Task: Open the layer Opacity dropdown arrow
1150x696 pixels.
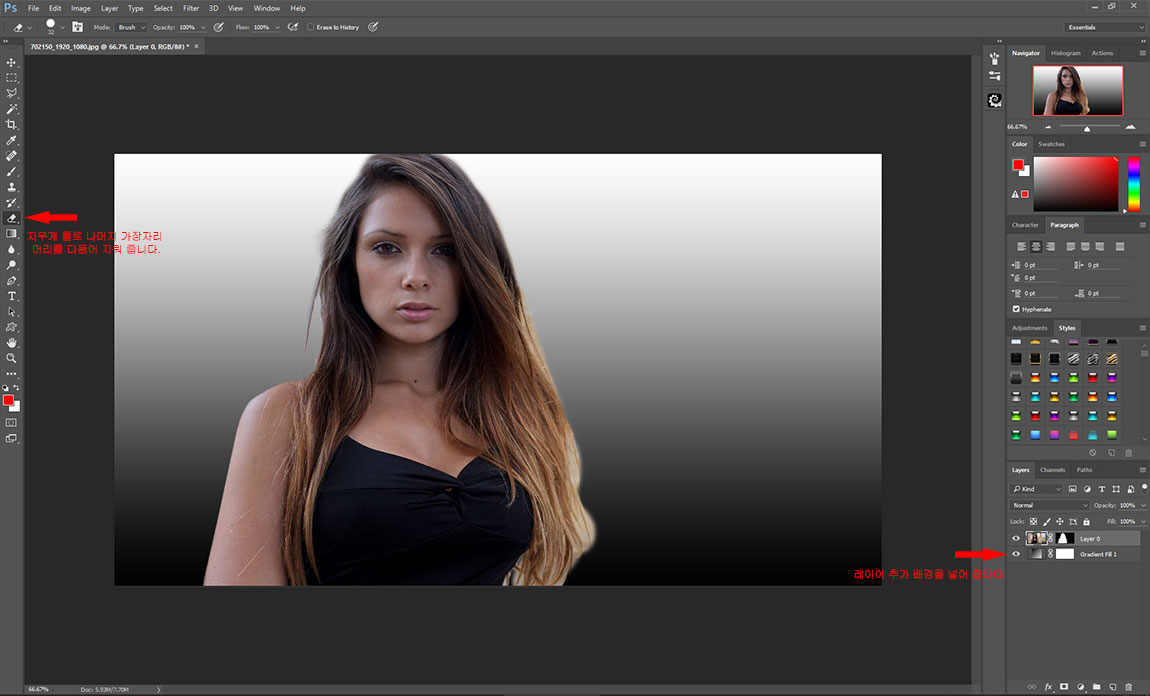Action: [1143, 505]
